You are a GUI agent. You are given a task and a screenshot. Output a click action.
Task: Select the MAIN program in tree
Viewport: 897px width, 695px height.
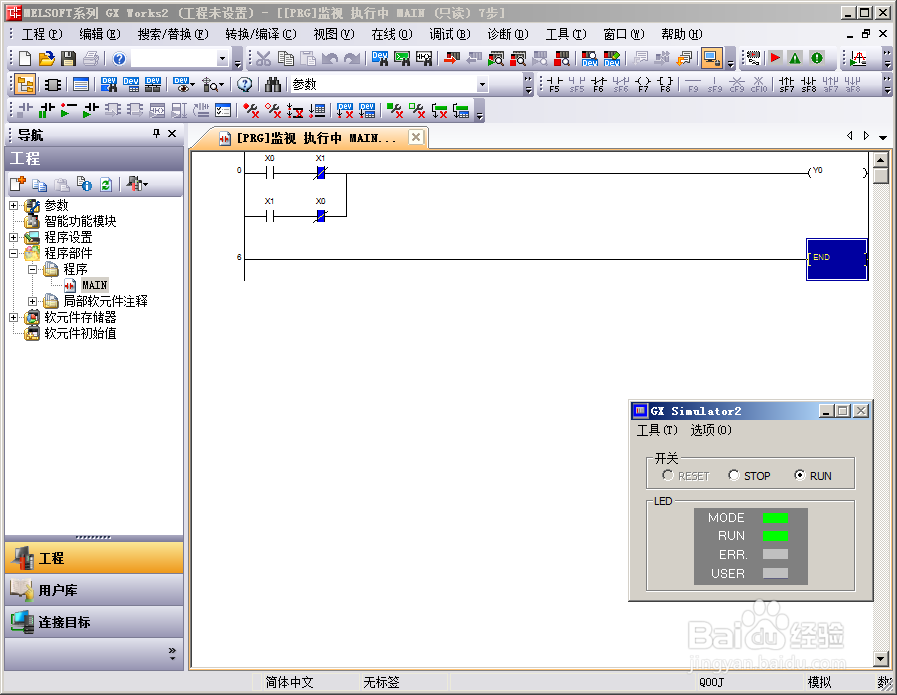tap(94, 285)
